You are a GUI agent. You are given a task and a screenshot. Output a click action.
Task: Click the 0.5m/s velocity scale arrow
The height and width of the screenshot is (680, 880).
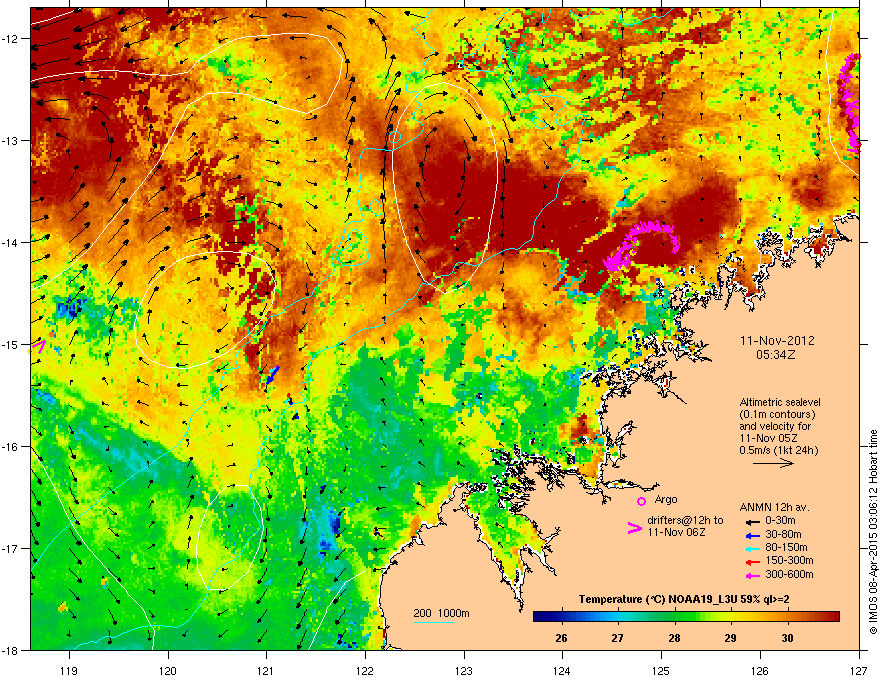click(x=773, y=463)
